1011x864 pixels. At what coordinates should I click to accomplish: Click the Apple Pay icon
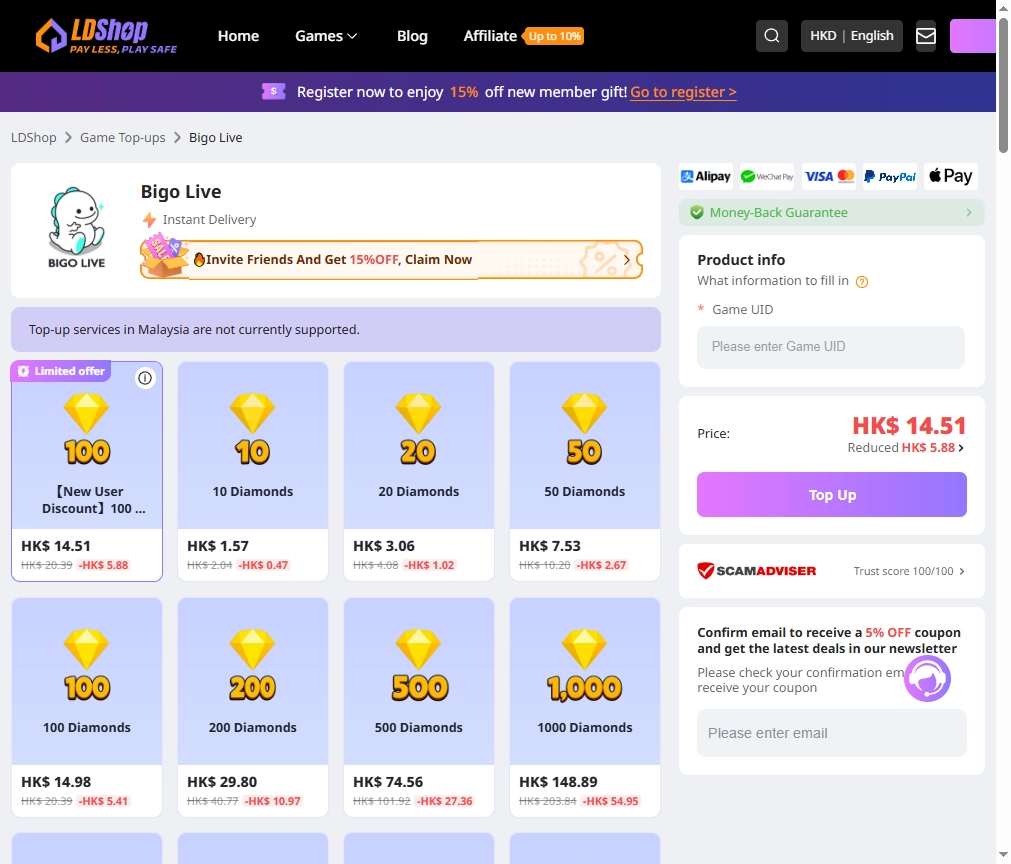[951, 176]
